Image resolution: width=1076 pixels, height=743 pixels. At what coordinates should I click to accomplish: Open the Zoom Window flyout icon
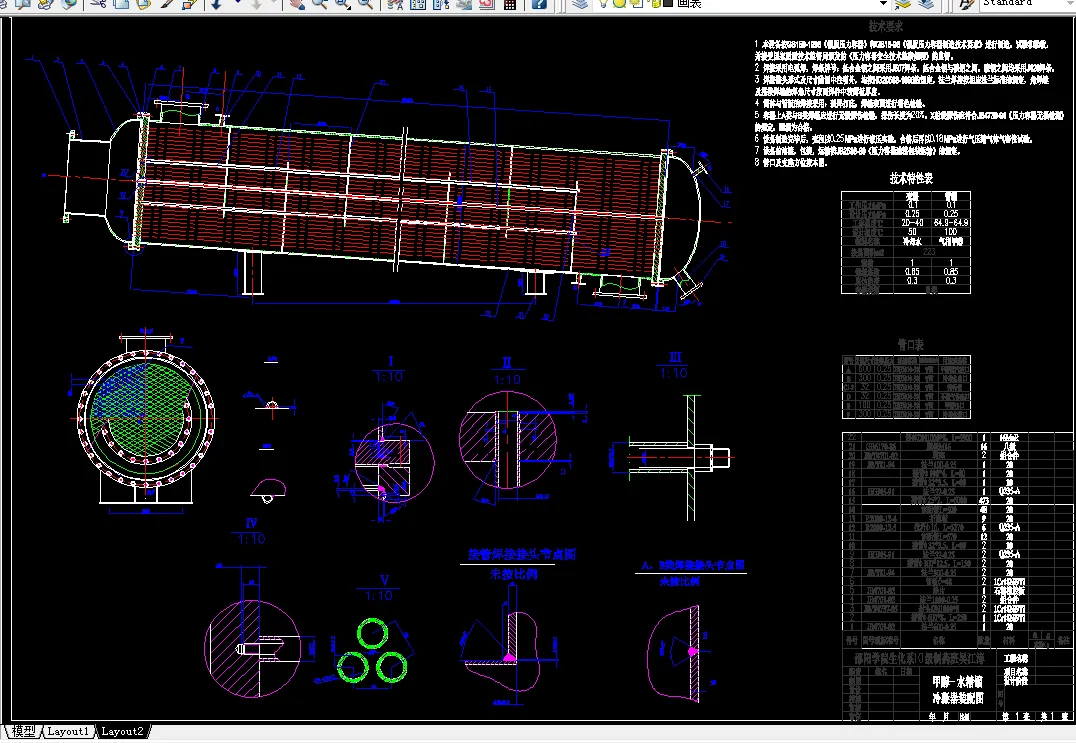tap(342, 3)
